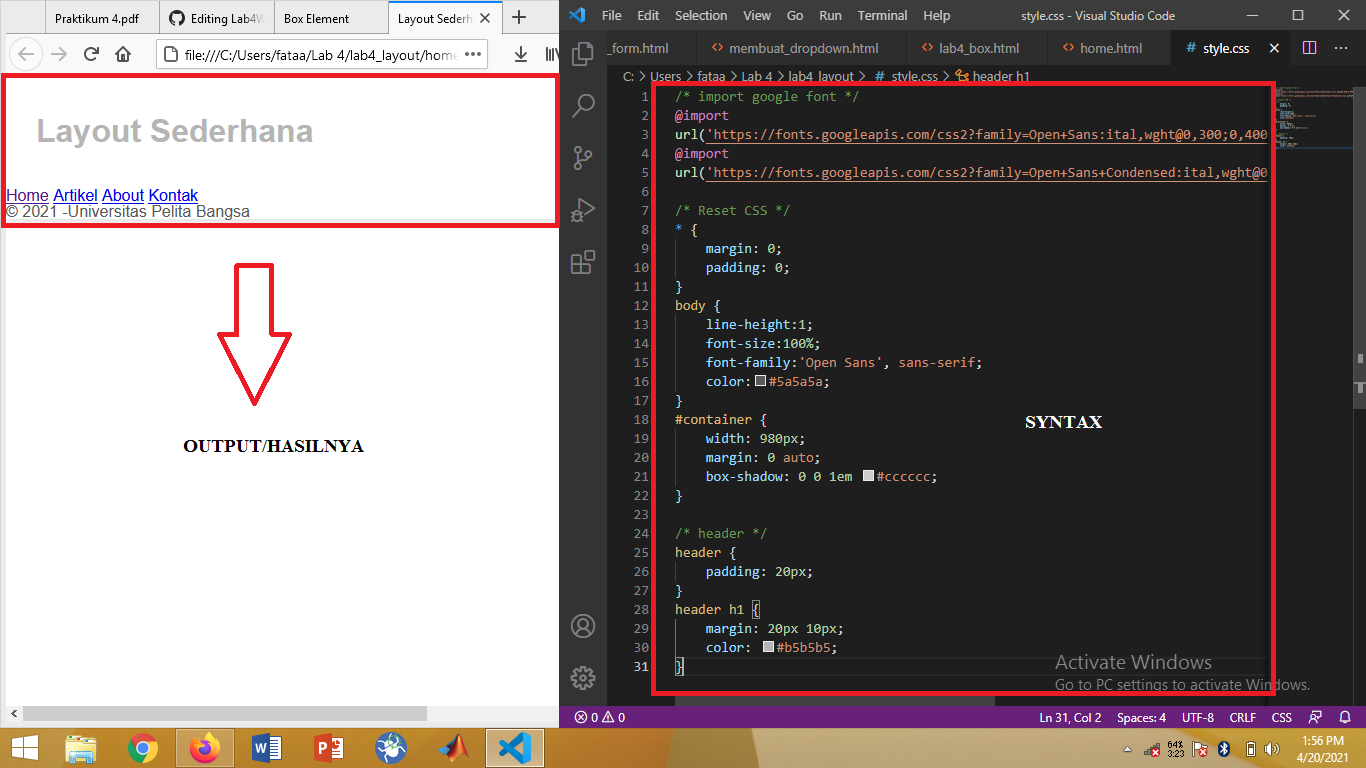Screen dimensions: 1366x768
Task: Toggle Bluetooth from the system tray icon
Action: point(1223,747)
